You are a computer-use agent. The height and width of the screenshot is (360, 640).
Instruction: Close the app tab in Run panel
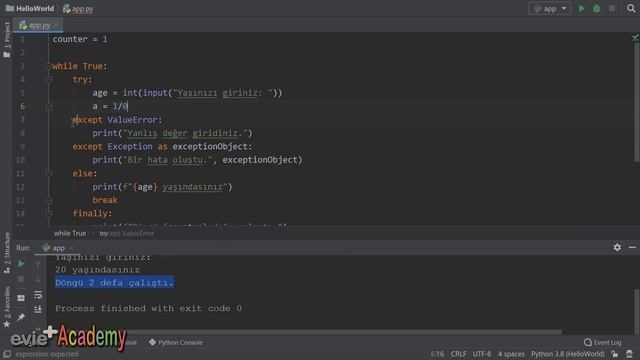click(71, 248)
